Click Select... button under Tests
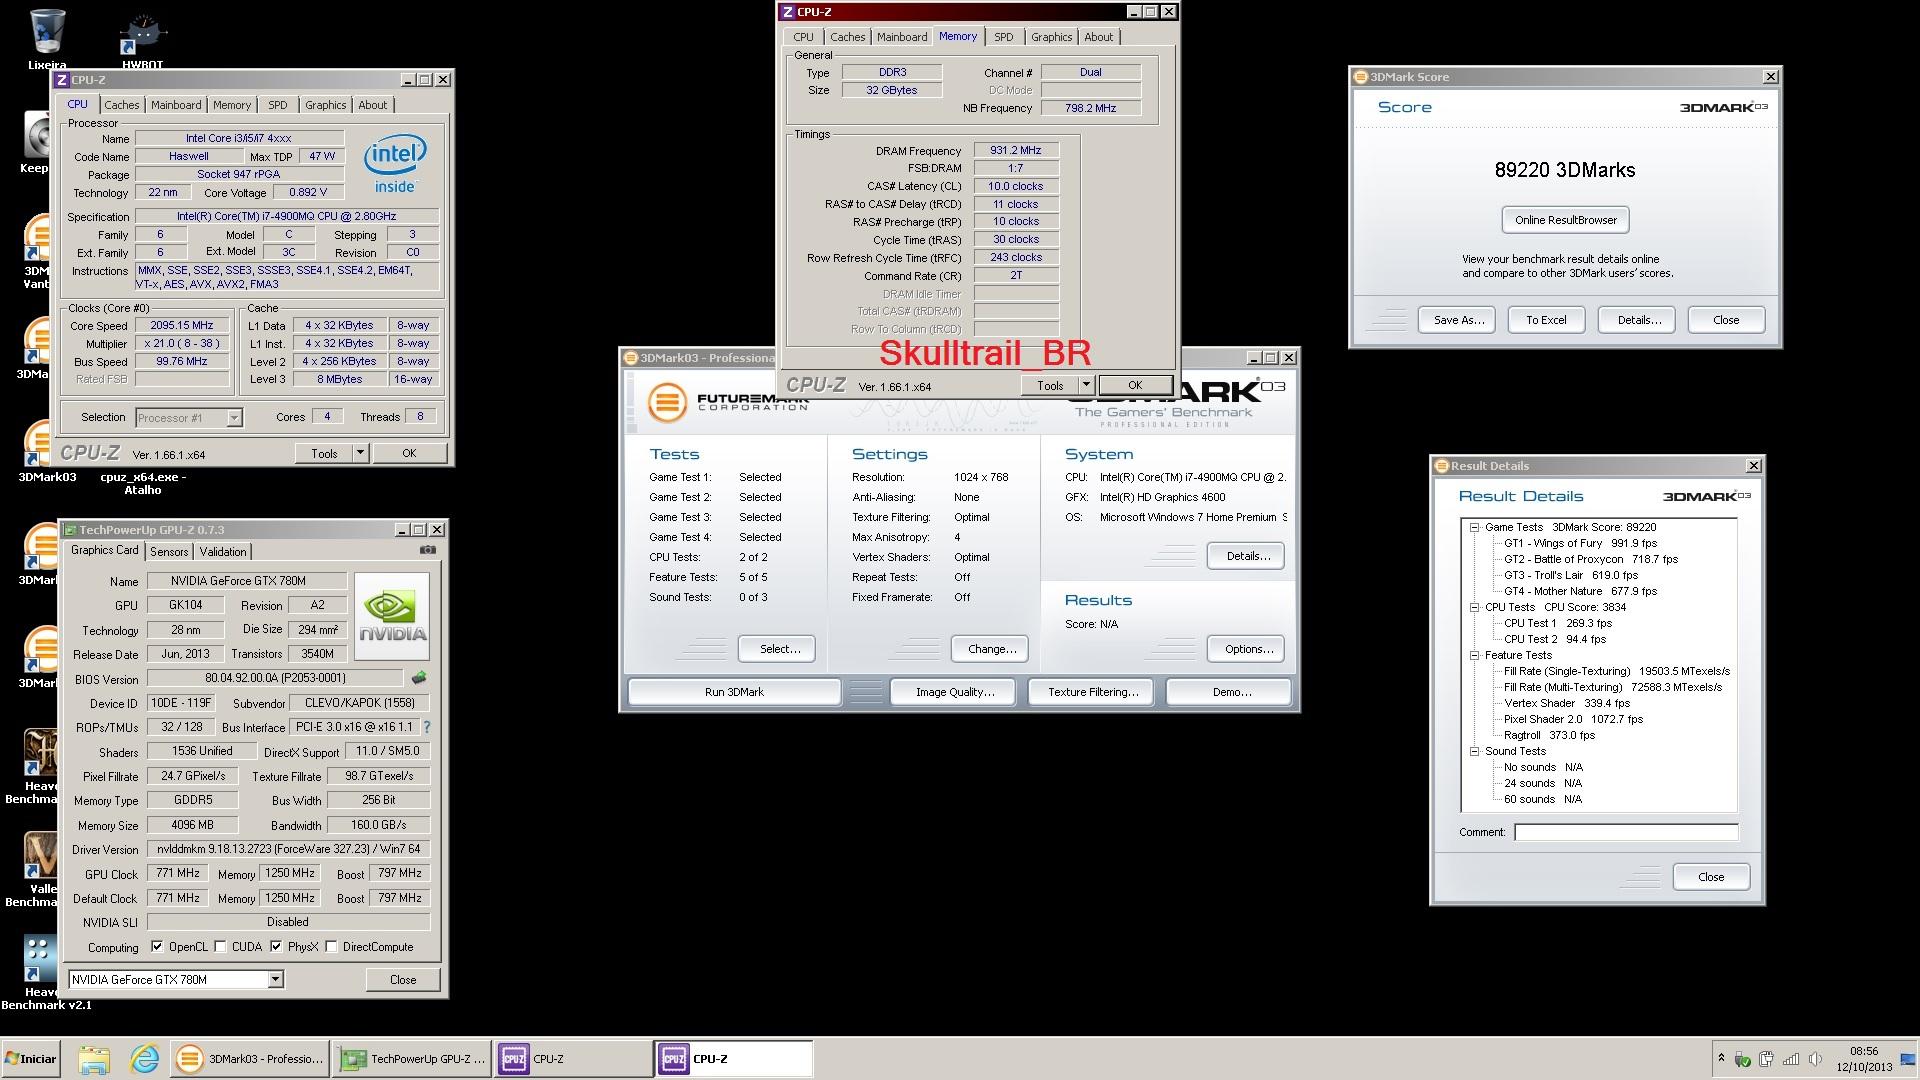 777,649
